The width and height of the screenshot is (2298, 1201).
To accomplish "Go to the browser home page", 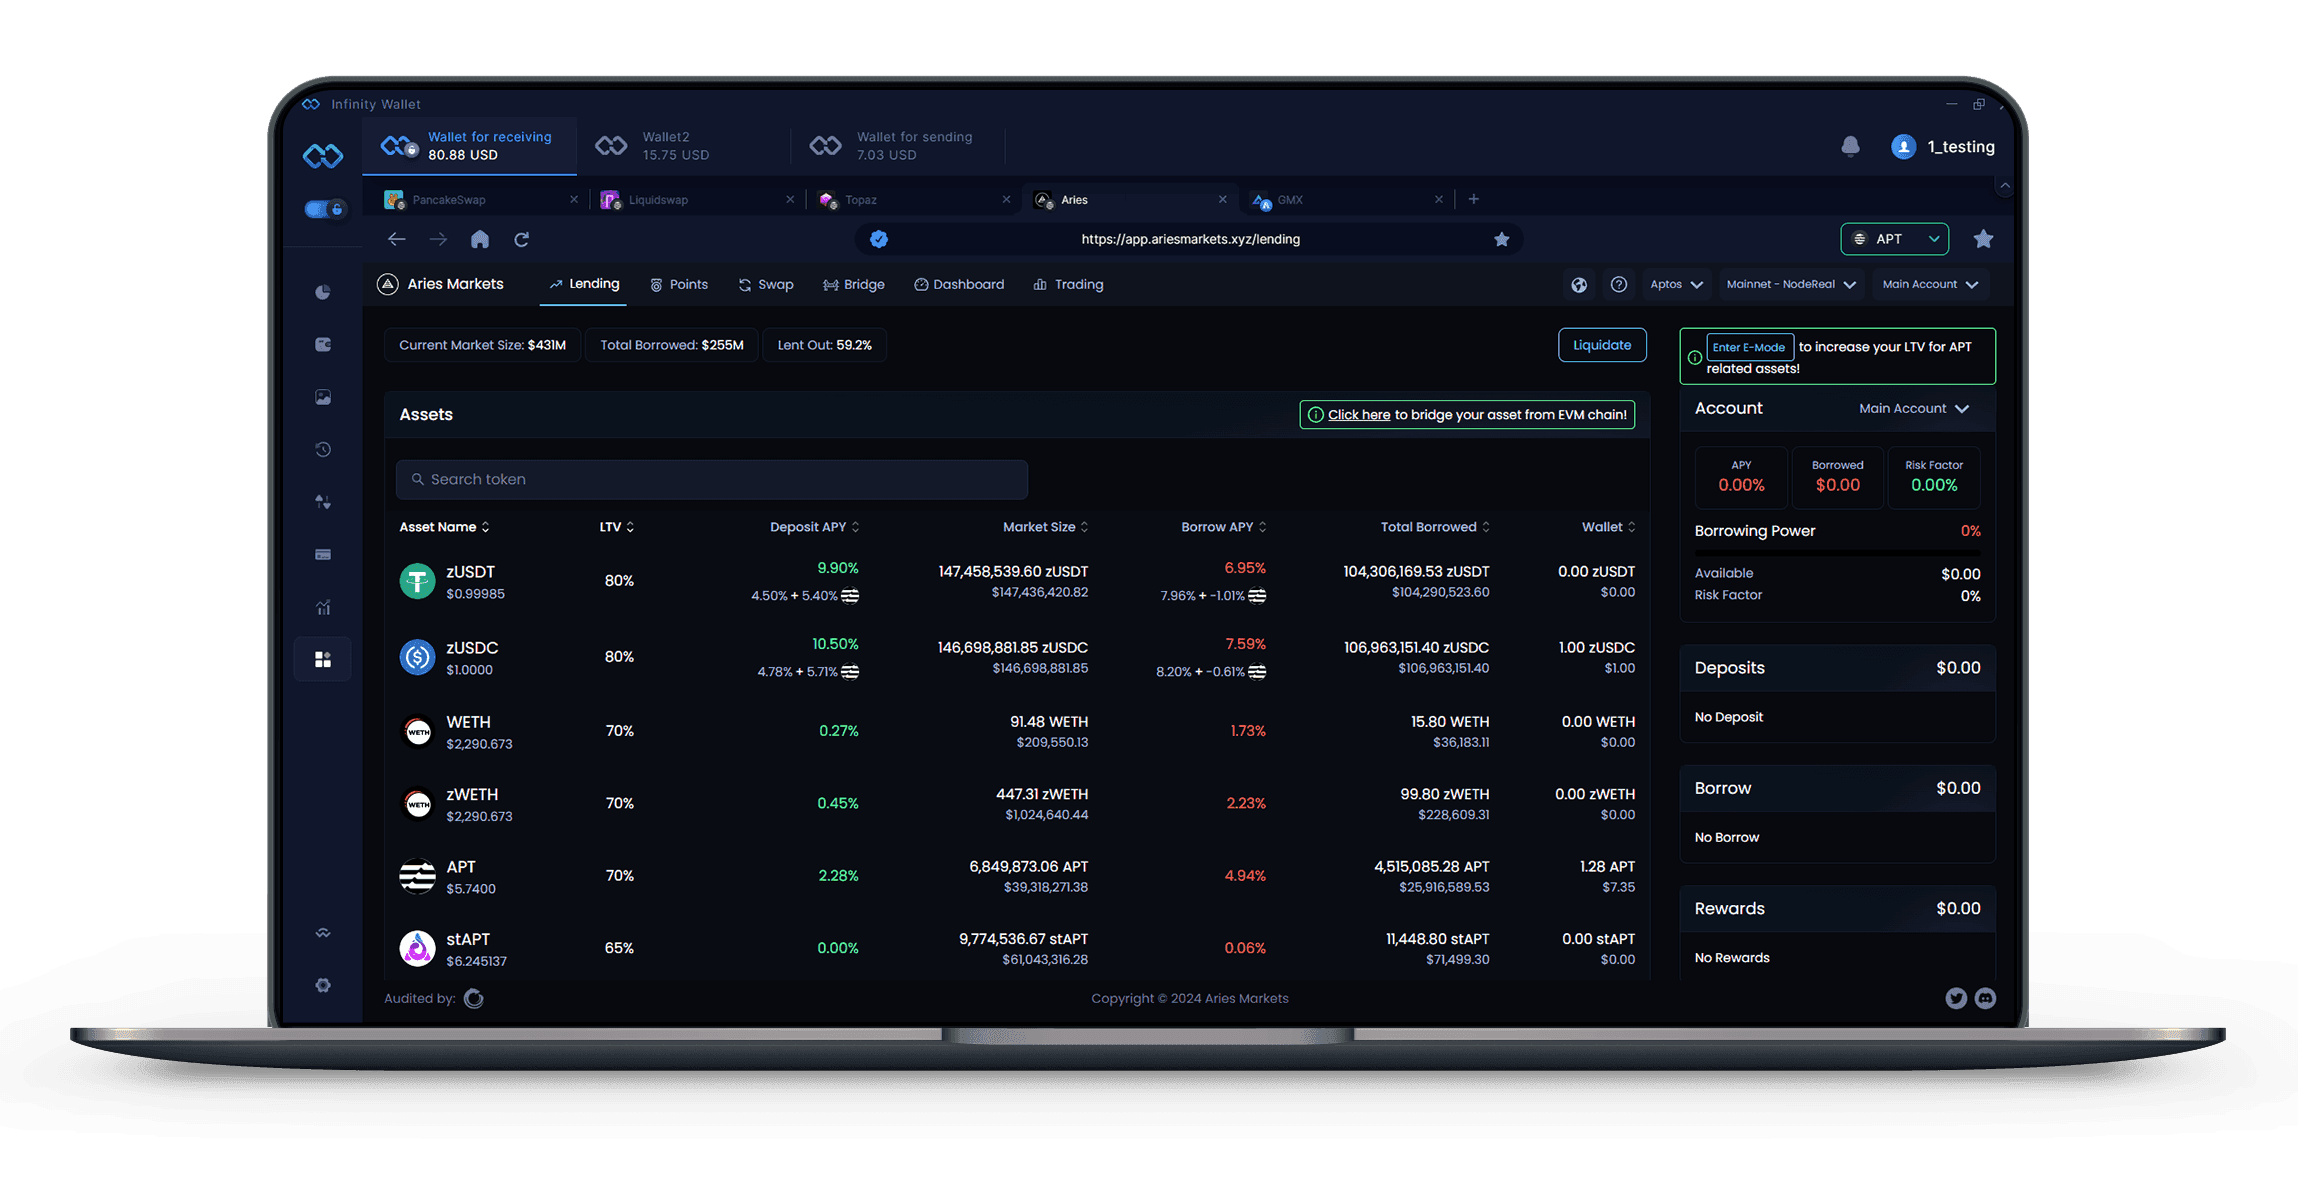I will point(480,239).
